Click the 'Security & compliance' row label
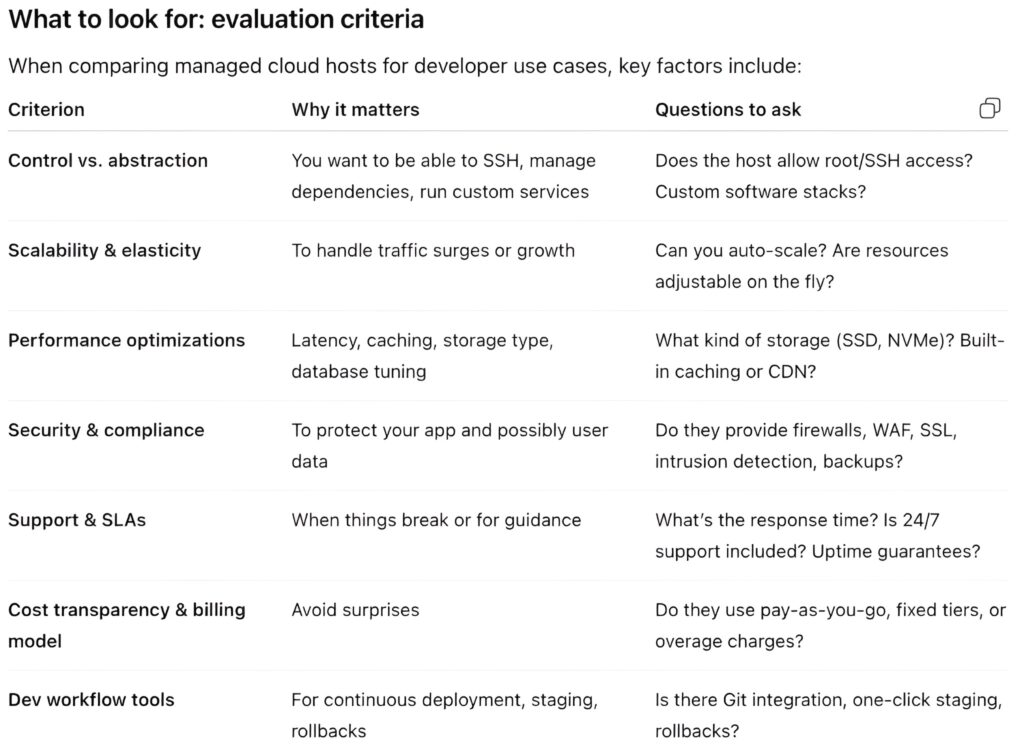This screenshot has width=1024, height=749. (x=106, y=430)
